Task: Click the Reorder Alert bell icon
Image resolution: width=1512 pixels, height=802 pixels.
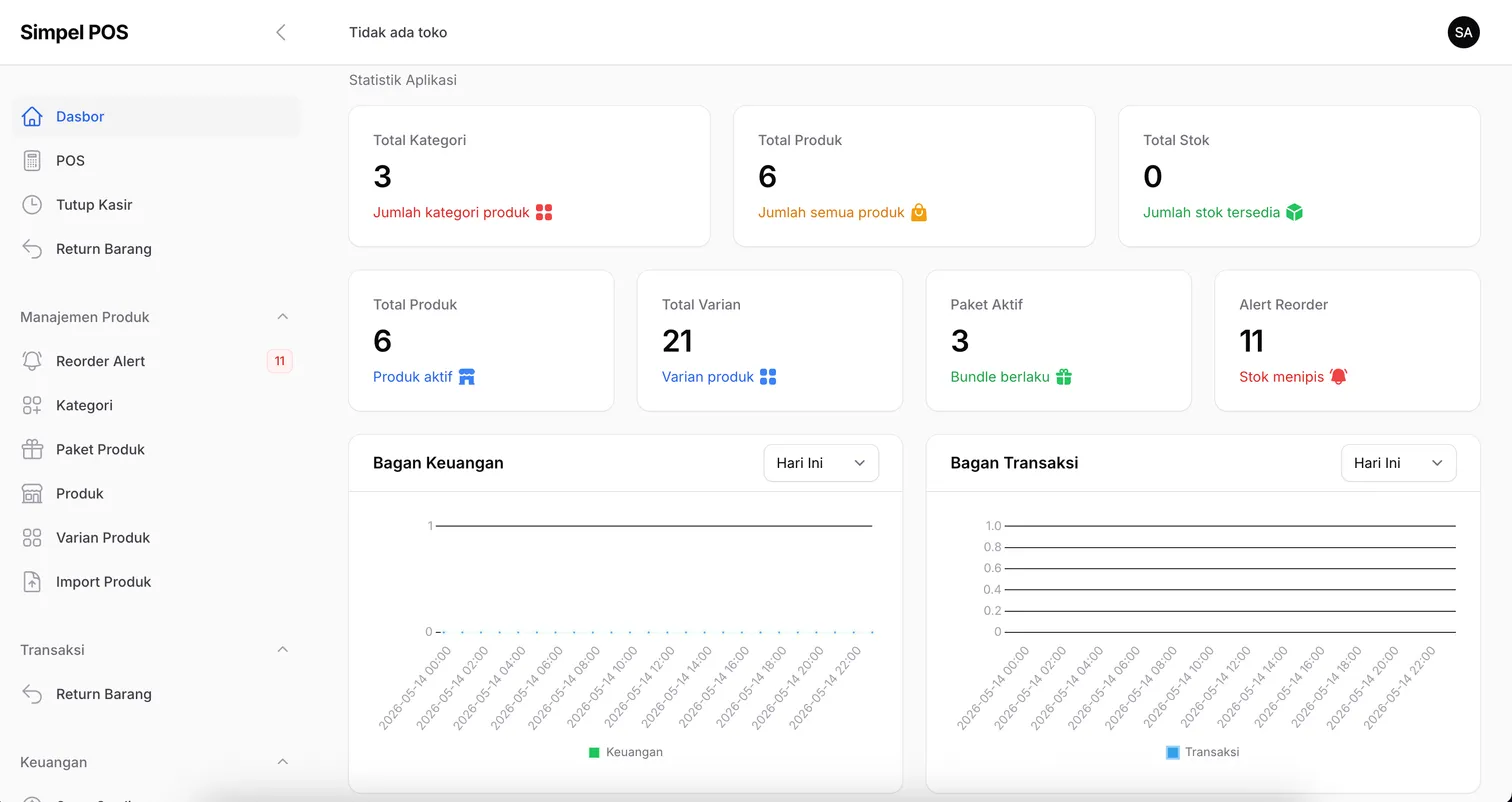Action: point(32,361)
